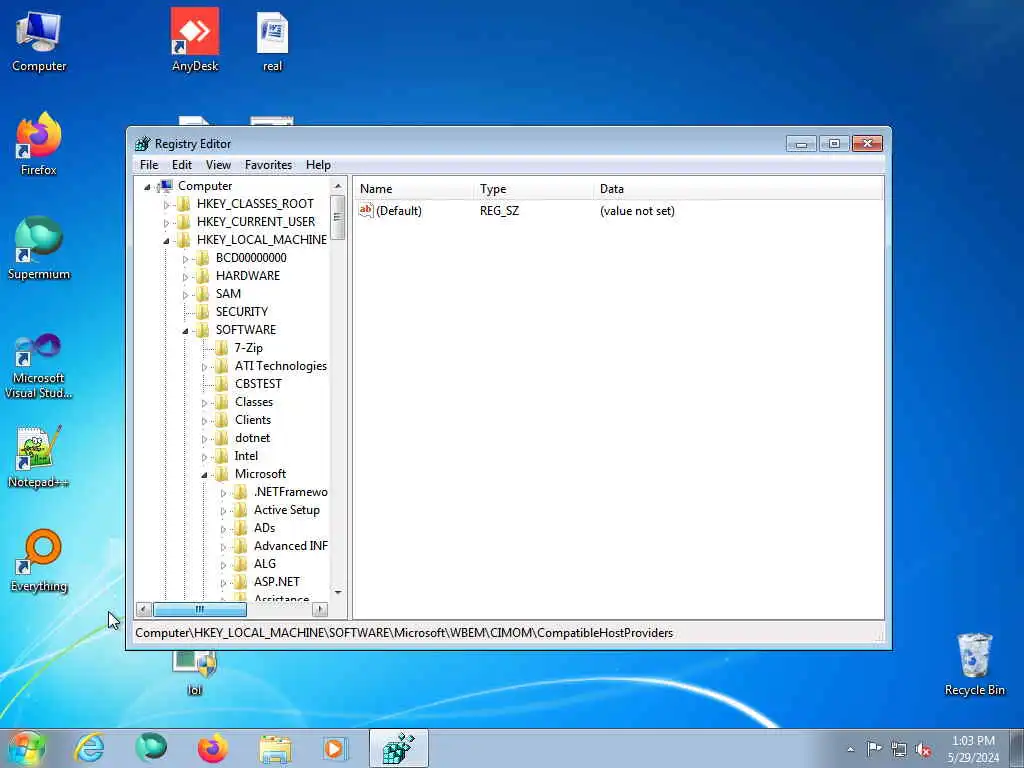The image size is (1024, 768).
Task: Open Windows Explorer from taskbar
Action: point(275,748)
